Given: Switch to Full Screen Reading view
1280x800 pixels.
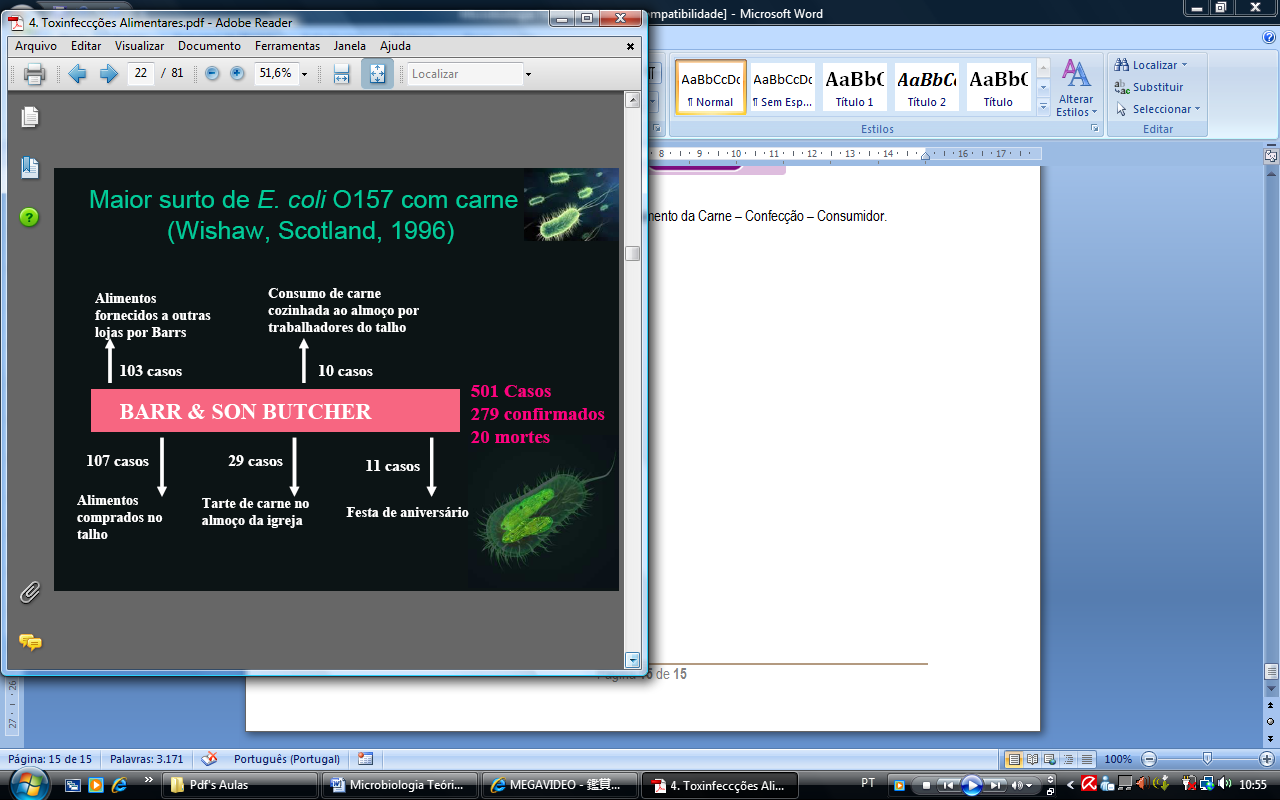Looking at the screenshot, I should [x=1033, y=759].
